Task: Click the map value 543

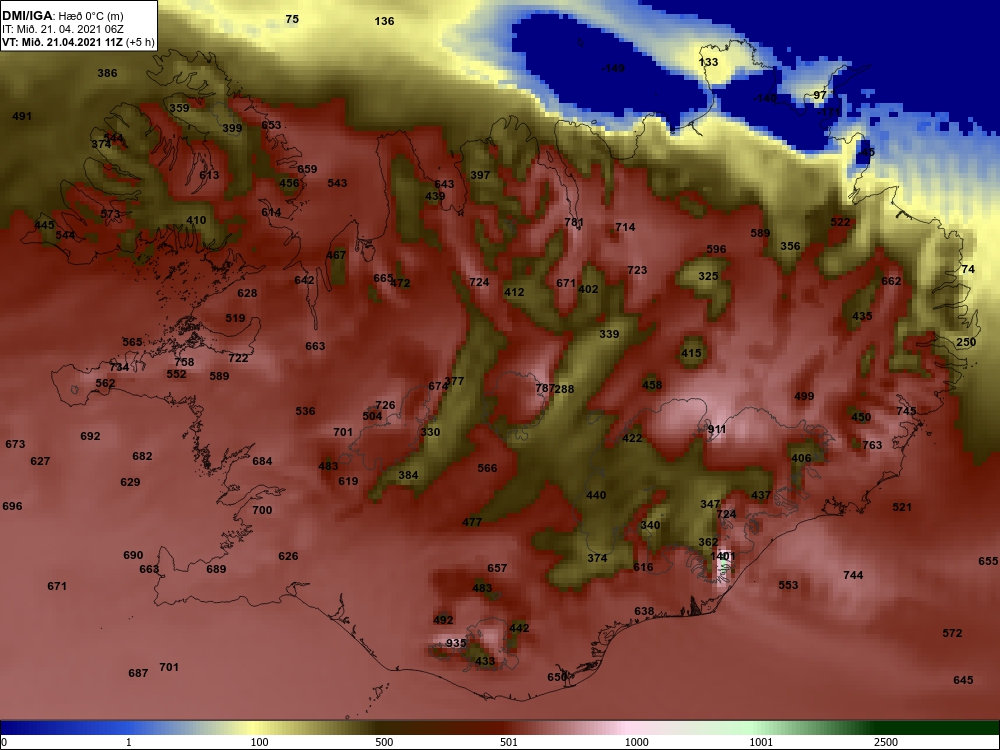Action: (x=337, y=183)
